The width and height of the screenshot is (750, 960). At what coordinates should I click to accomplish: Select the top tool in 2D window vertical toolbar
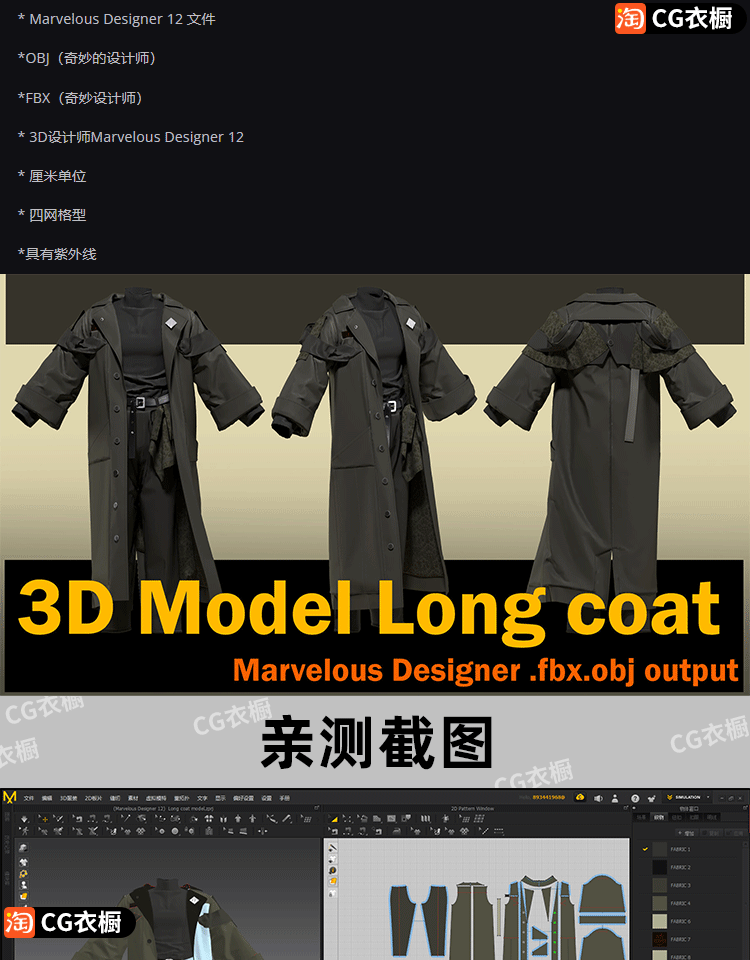click(333, 847)
